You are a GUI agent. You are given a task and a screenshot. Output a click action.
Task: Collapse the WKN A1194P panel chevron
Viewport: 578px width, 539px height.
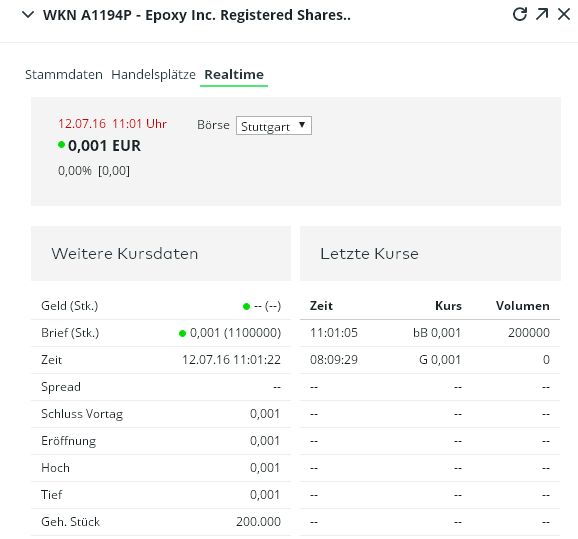[28, 15]
